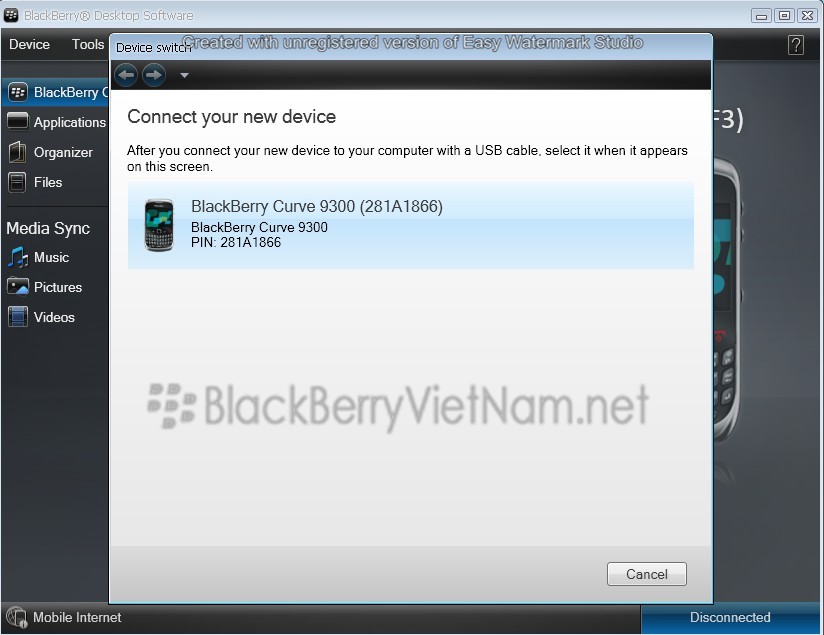Open Videos sync via its film icon
824x635 pixels.
point(18,317)
